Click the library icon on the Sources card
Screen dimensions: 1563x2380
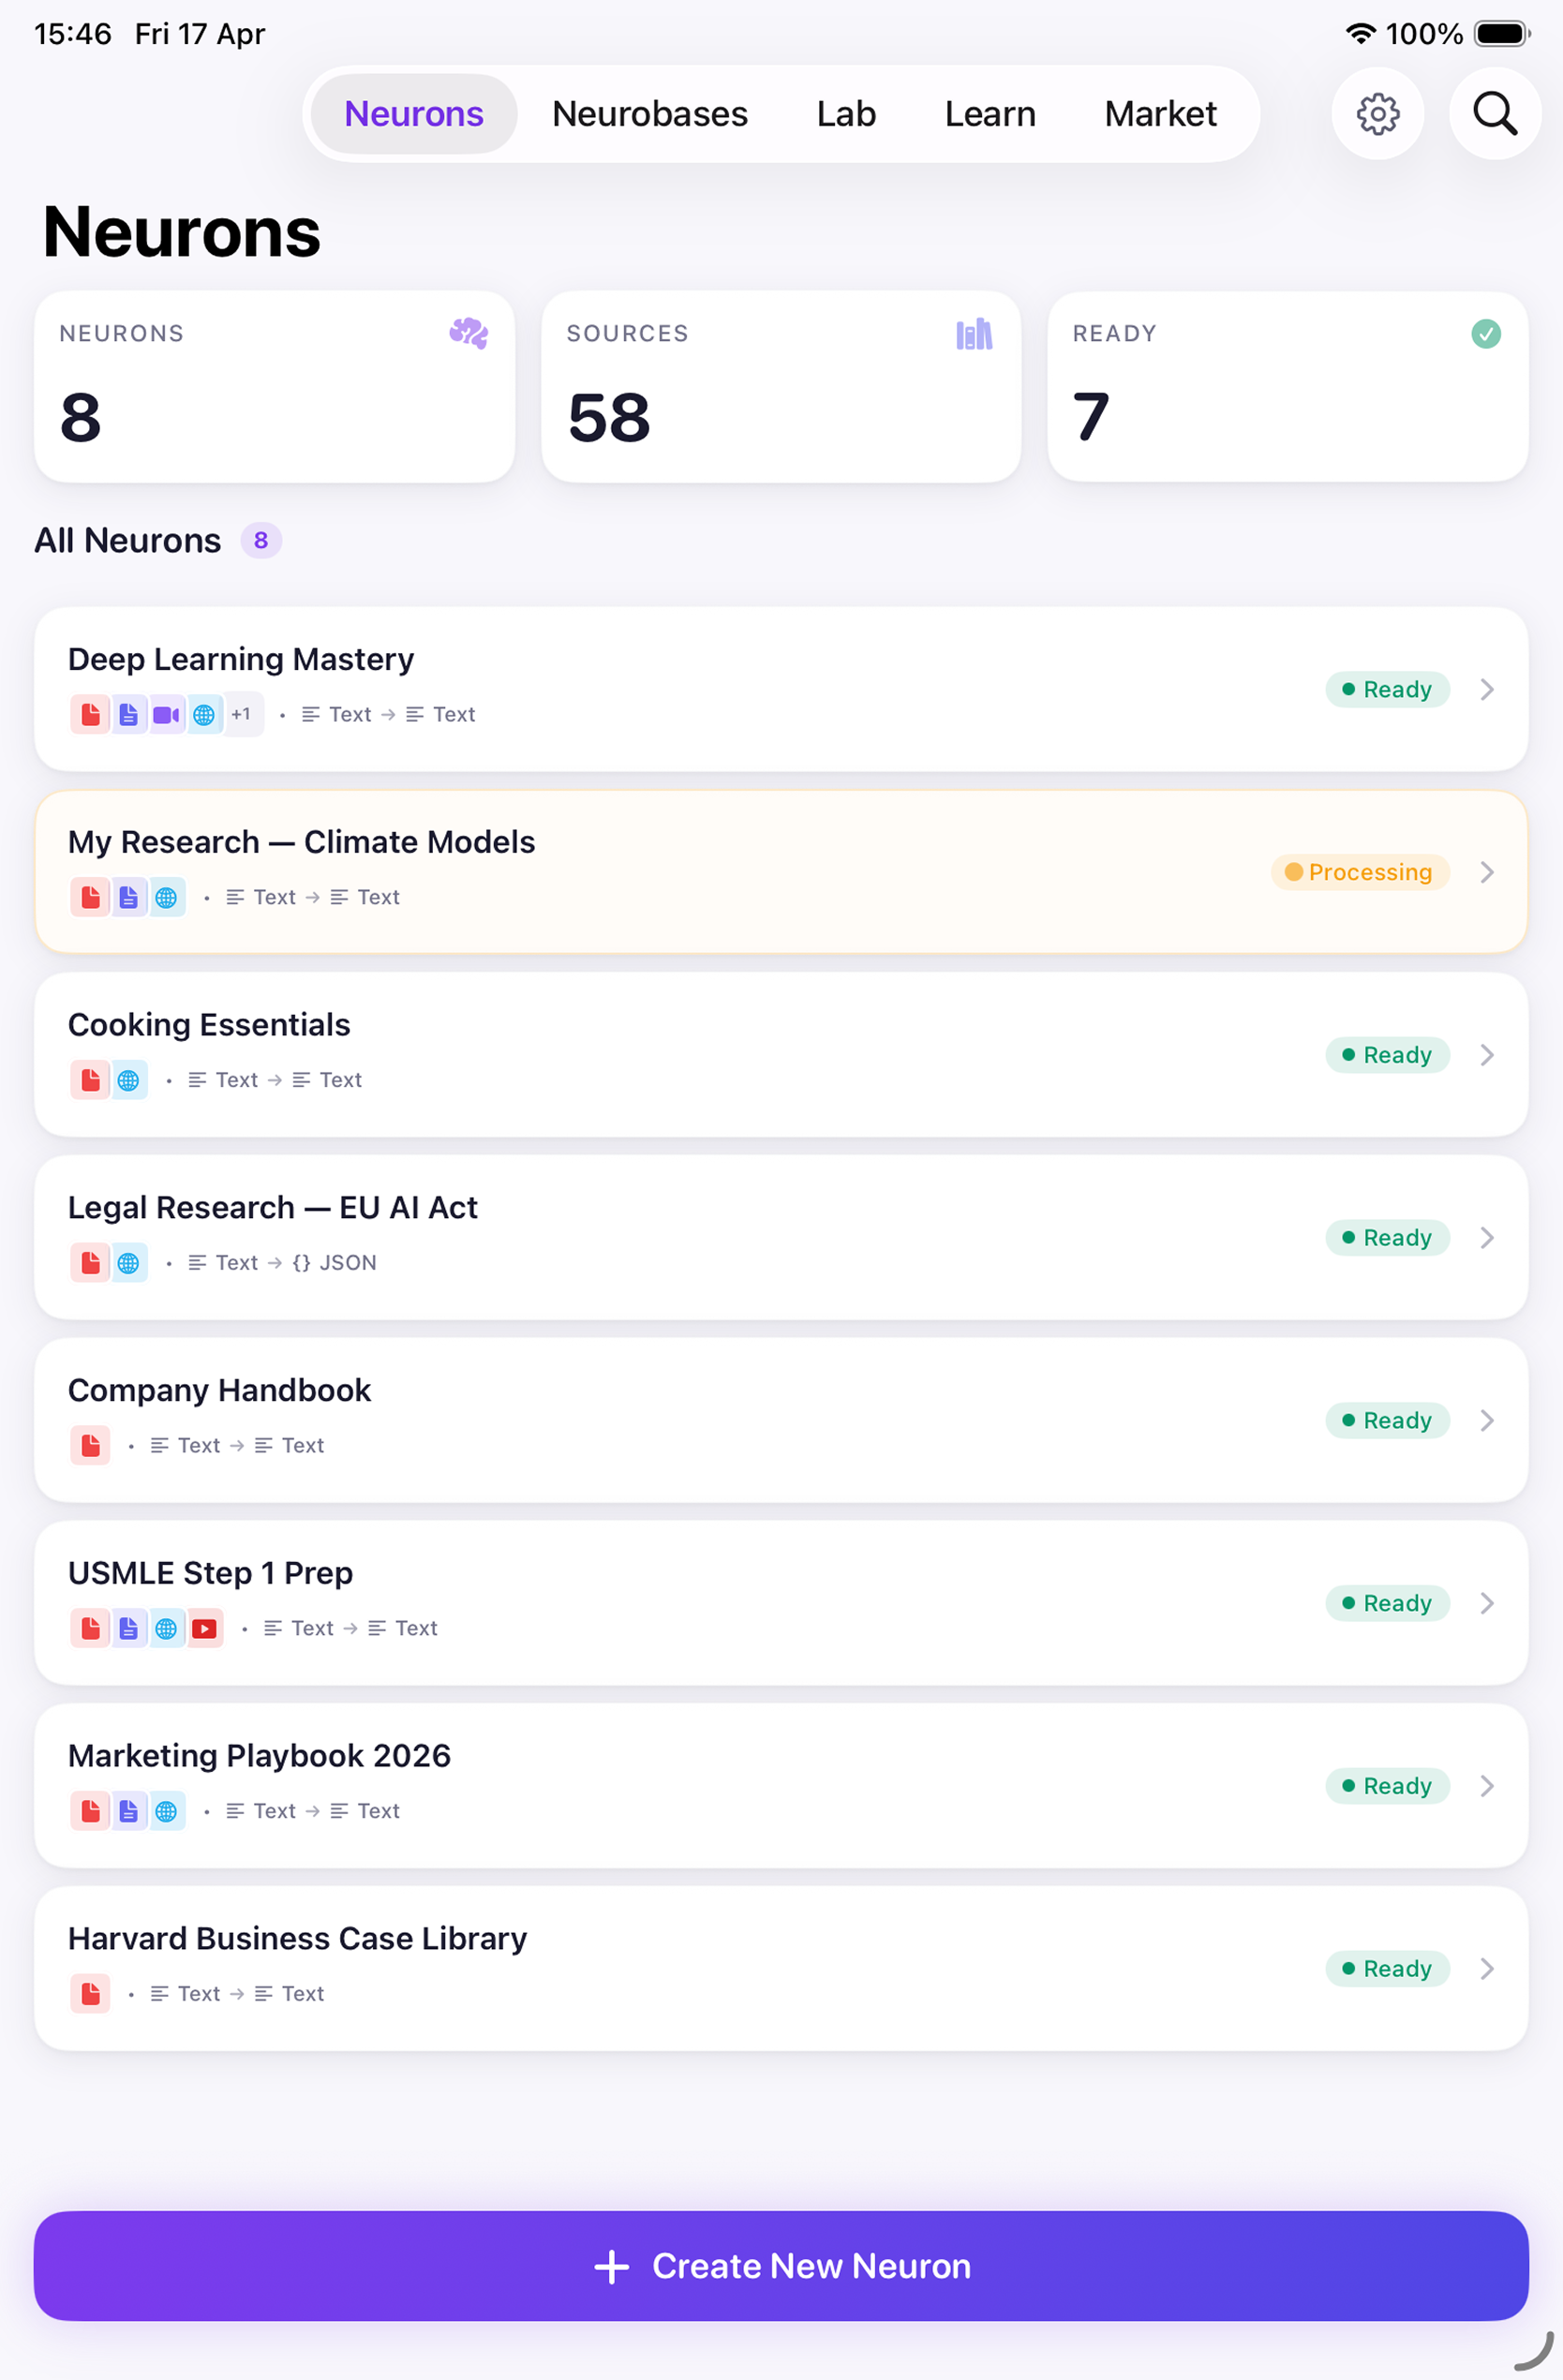[973, 334]
